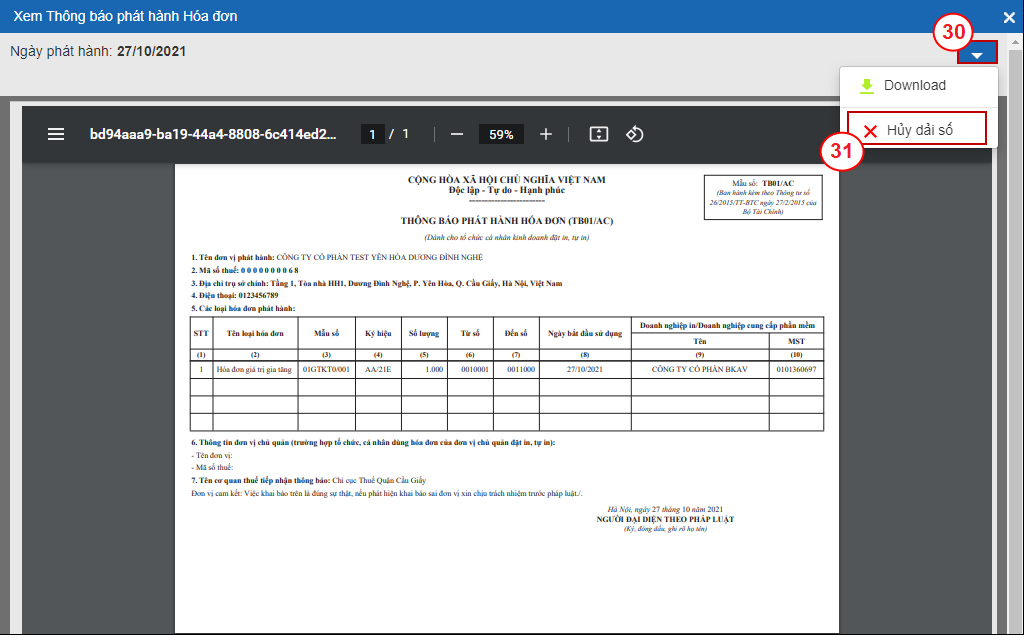Click the date 27/10/2021 next to Ngày phát hành
Image resolution: width=1024 pixels, height=635 pixels.
pyautogui.click(x=152, y=52)
